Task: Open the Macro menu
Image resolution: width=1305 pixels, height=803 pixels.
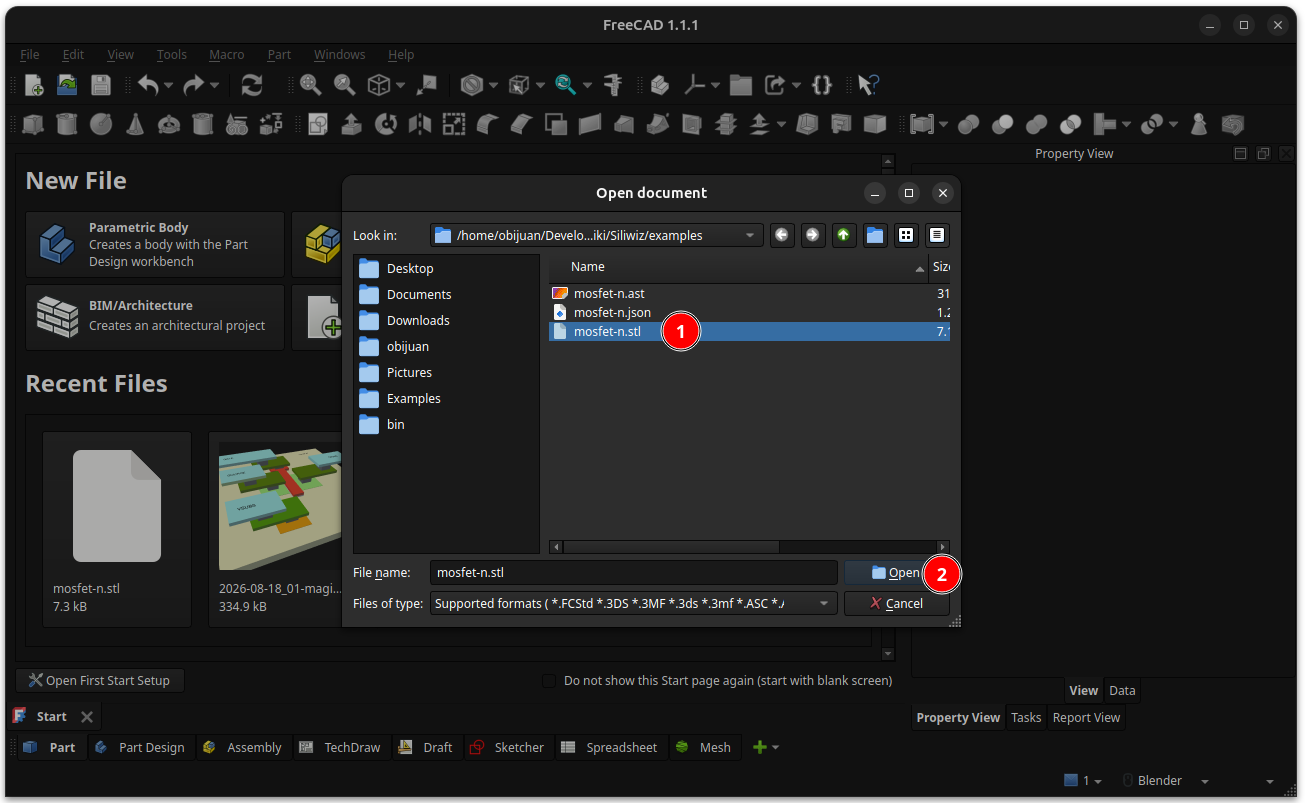Action: tap(227, 55)
